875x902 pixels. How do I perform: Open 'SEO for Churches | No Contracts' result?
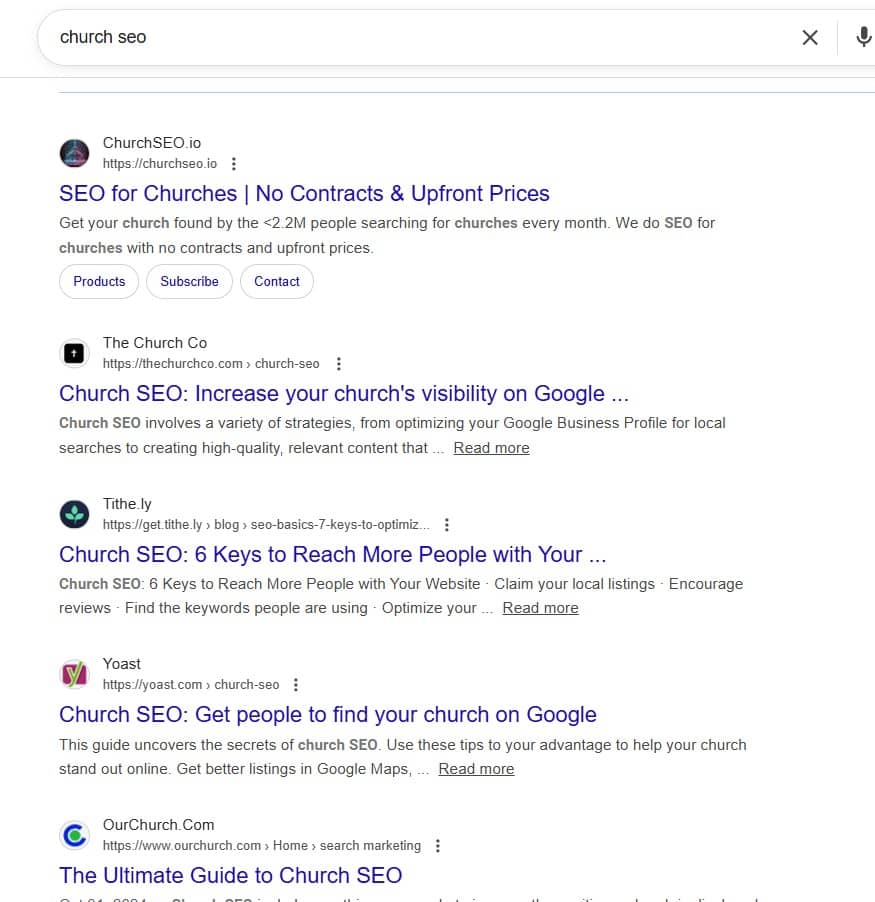click(x=304, y=194)
